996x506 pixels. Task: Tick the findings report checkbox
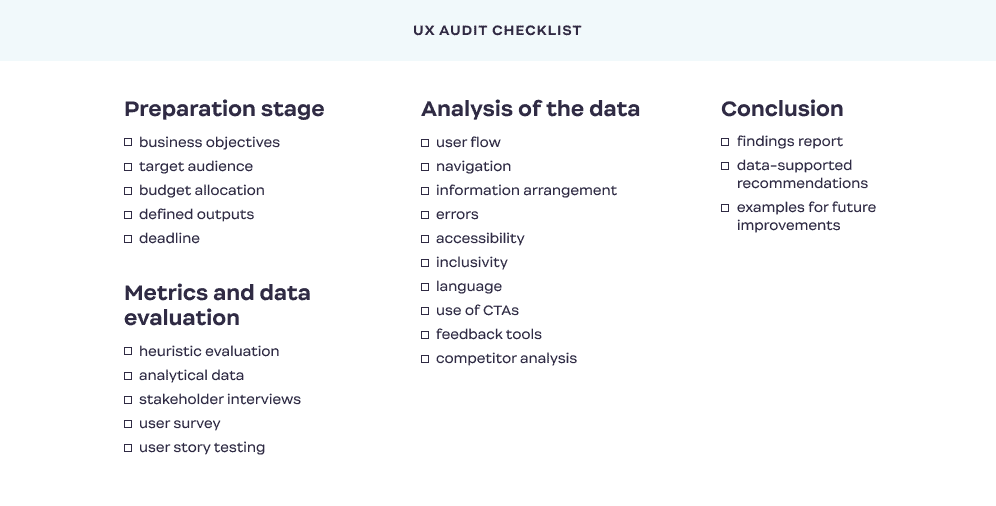725,142
